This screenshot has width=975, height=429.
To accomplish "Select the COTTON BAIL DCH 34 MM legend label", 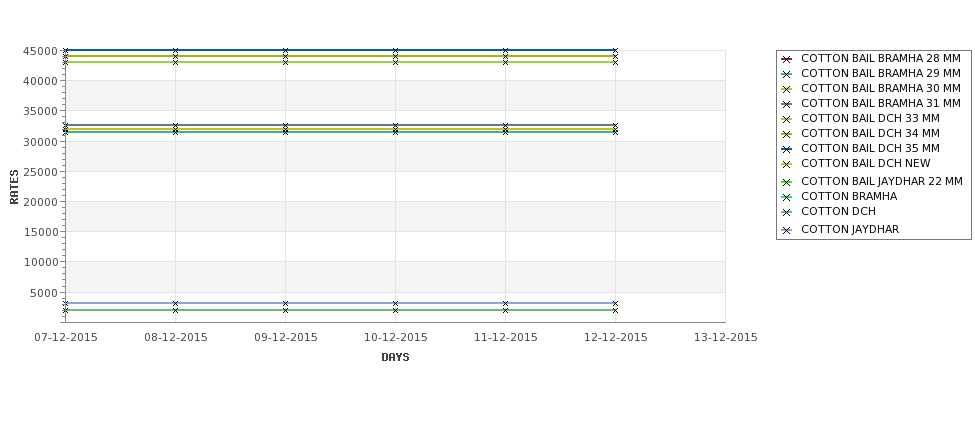I will (x=870, y=133).
